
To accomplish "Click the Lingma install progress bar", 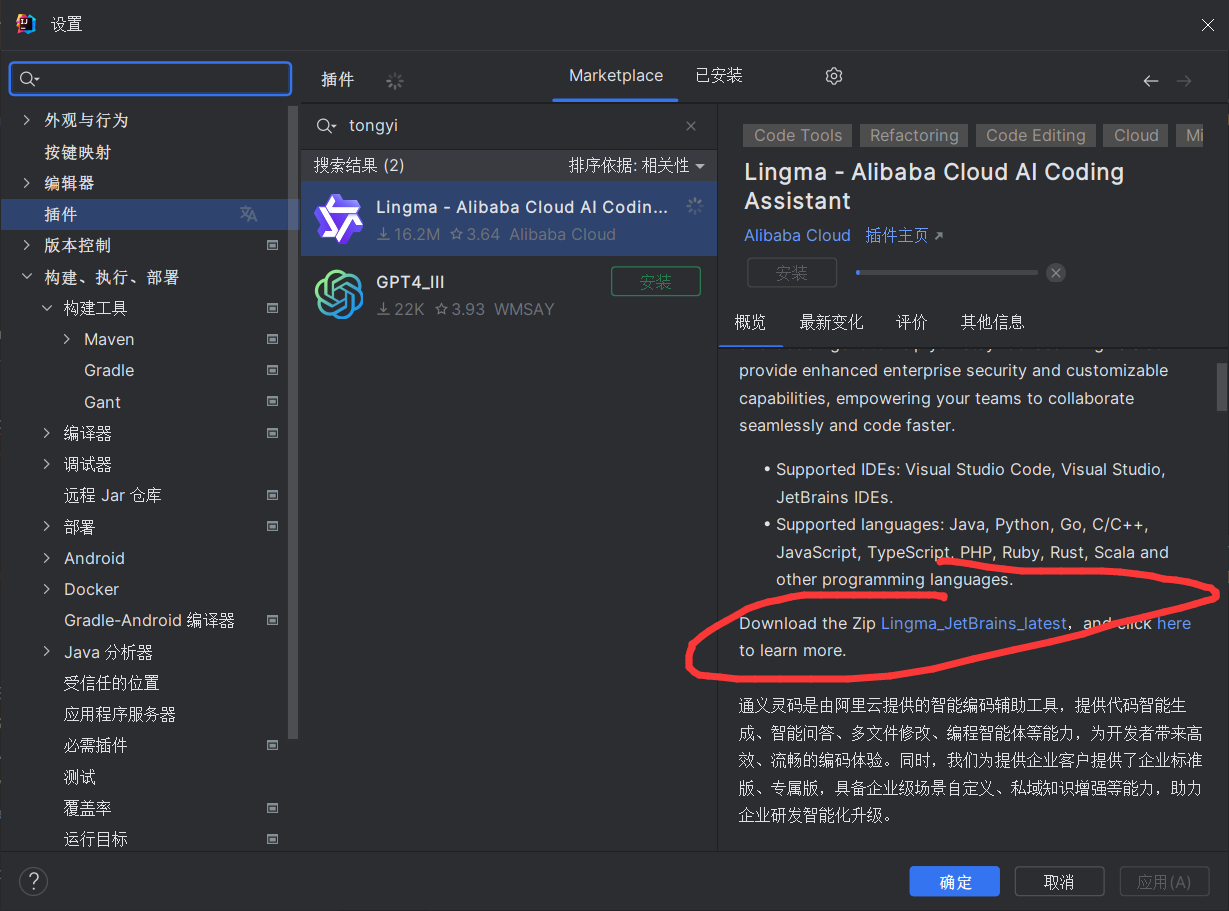I will coord(947,272).
